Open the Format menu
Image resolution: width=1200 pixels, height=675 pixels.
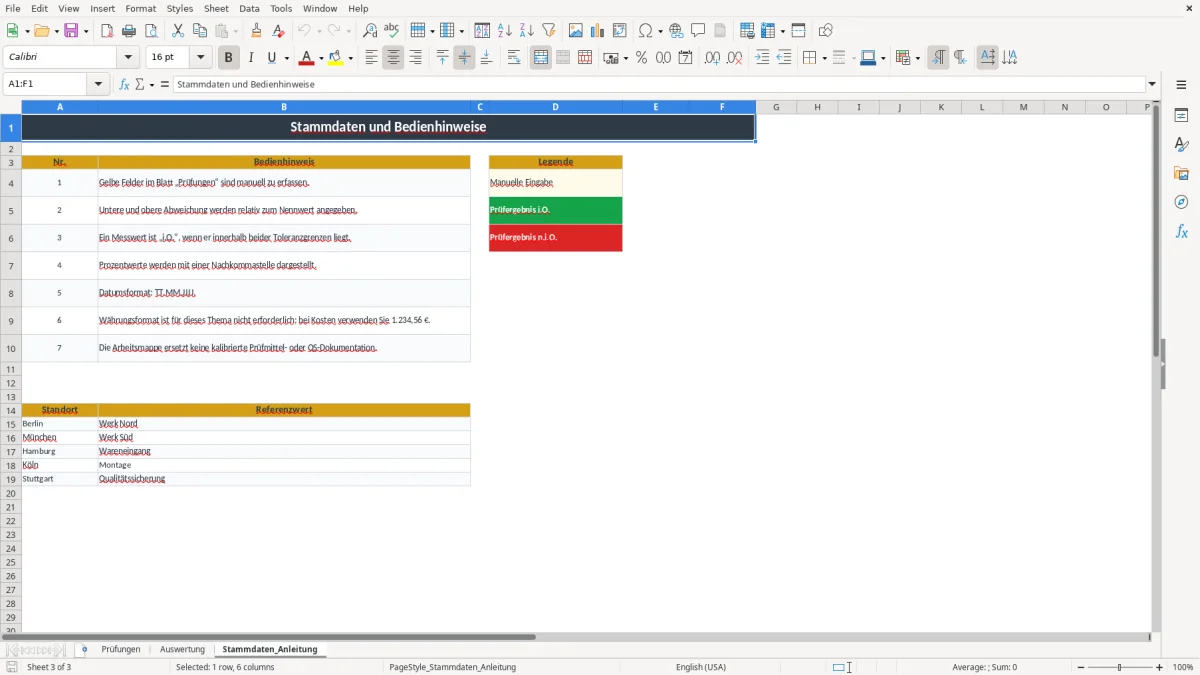140,8
